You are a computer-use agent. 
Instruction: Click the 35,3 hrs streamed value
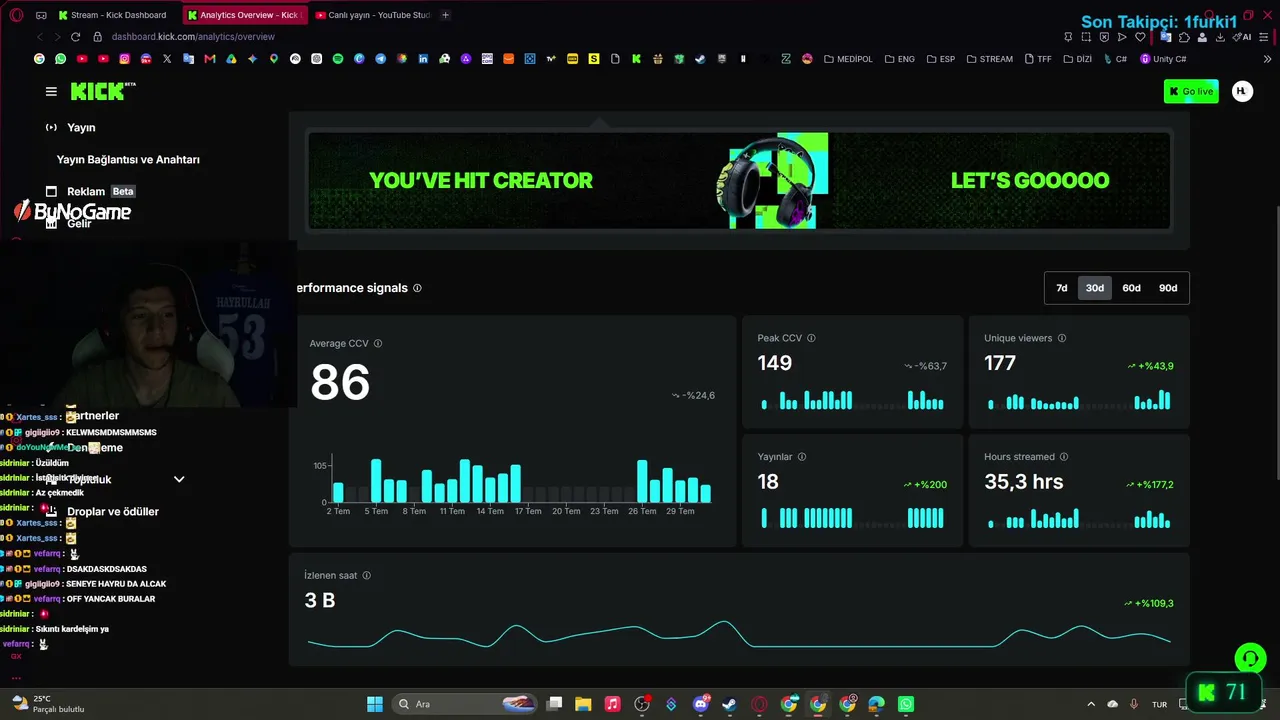[x=1024, y=482]
